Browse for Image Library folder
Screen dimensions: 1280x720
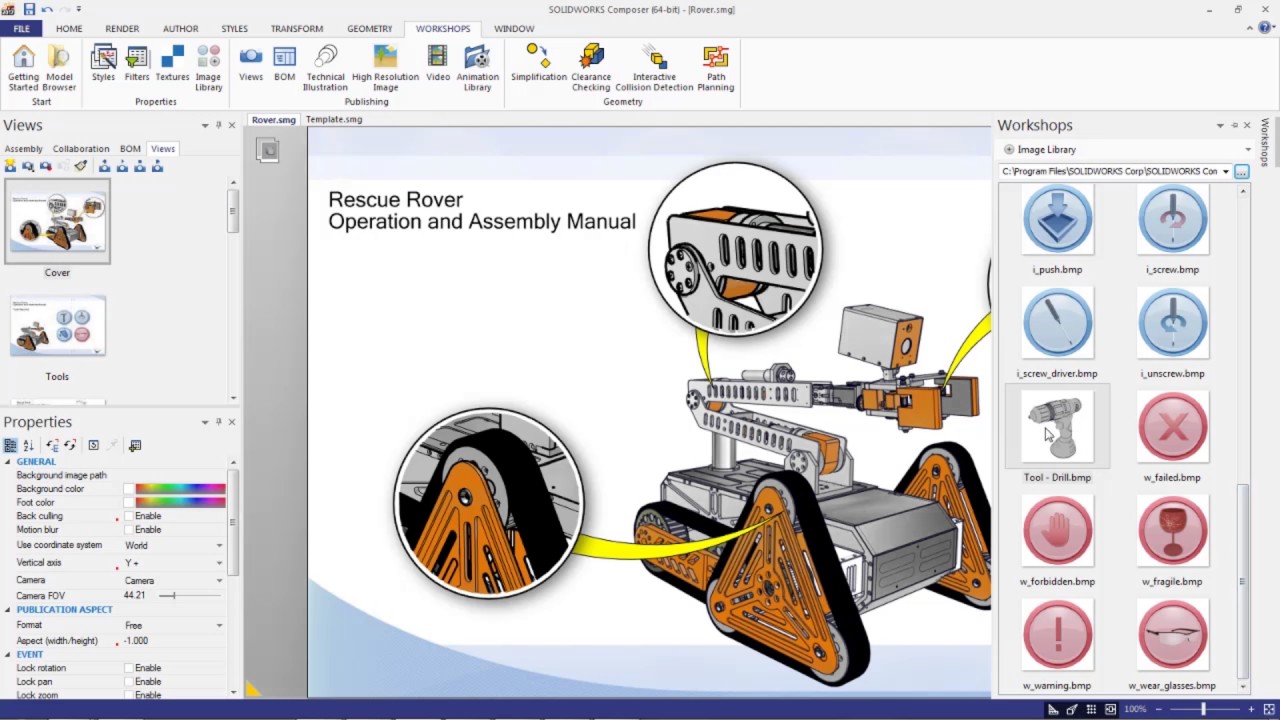coord(1241,172)
